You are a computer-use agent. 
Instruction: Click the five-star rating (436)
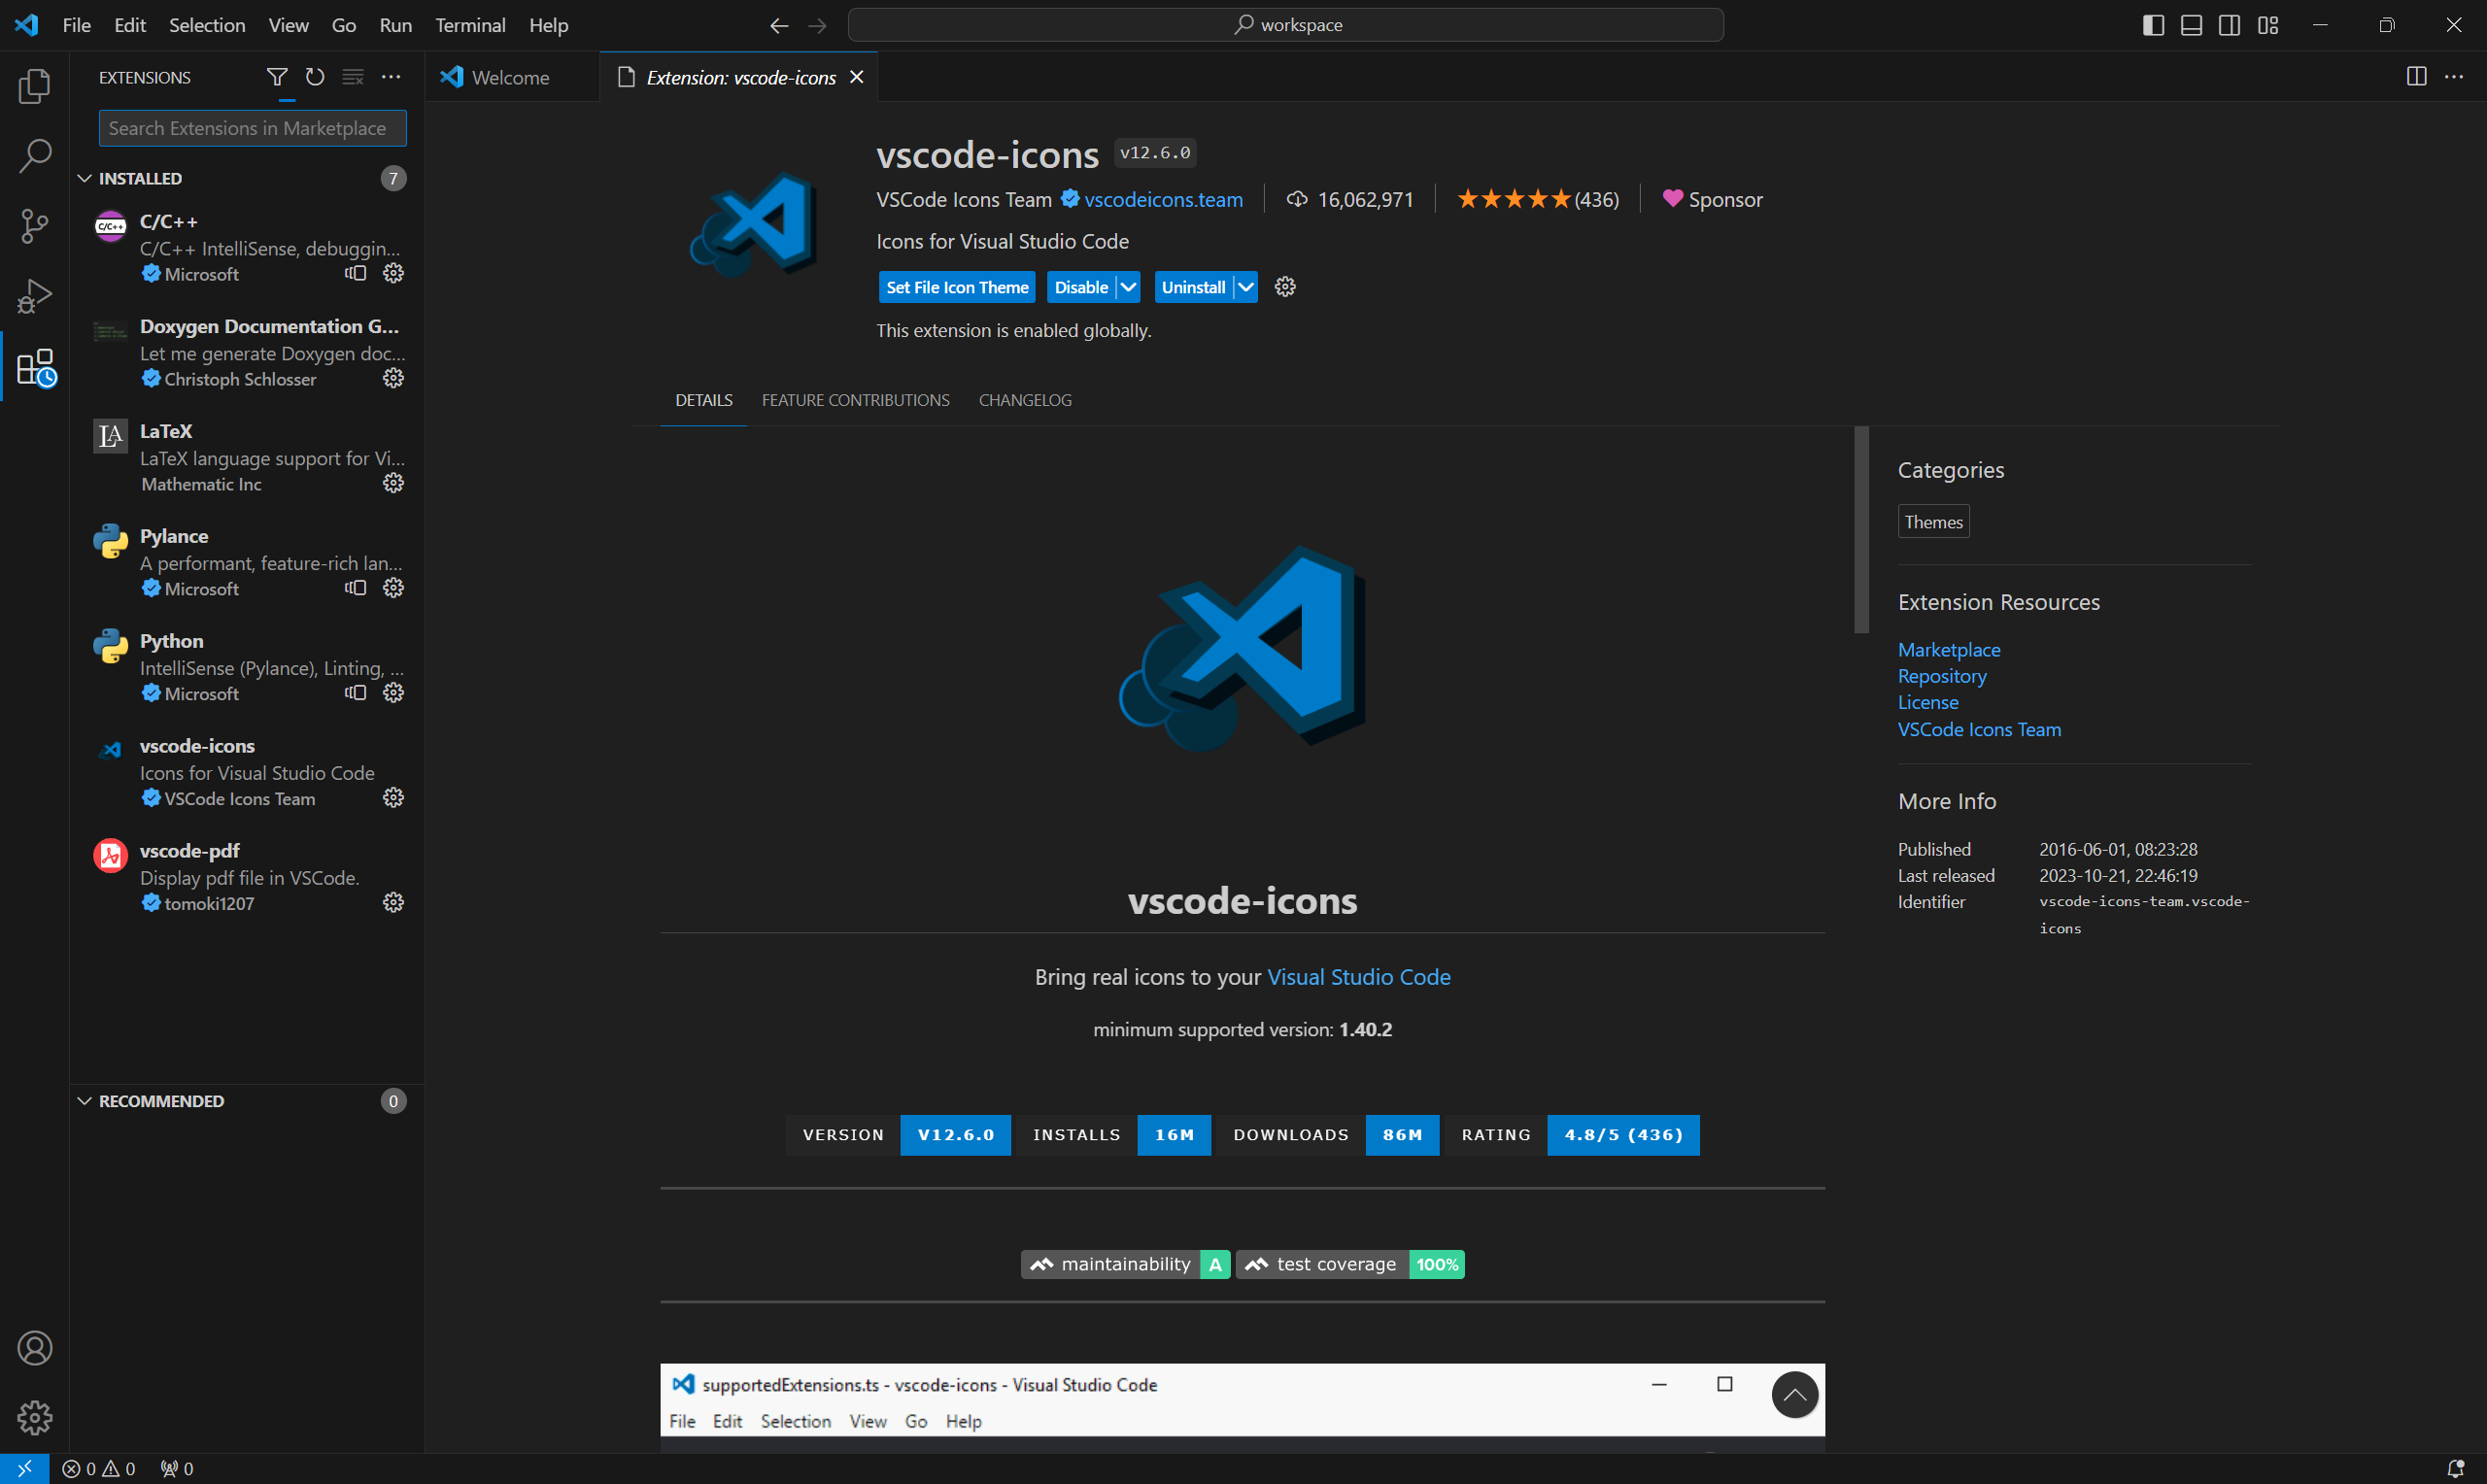pyautogui.click(x=1537, y=199)
